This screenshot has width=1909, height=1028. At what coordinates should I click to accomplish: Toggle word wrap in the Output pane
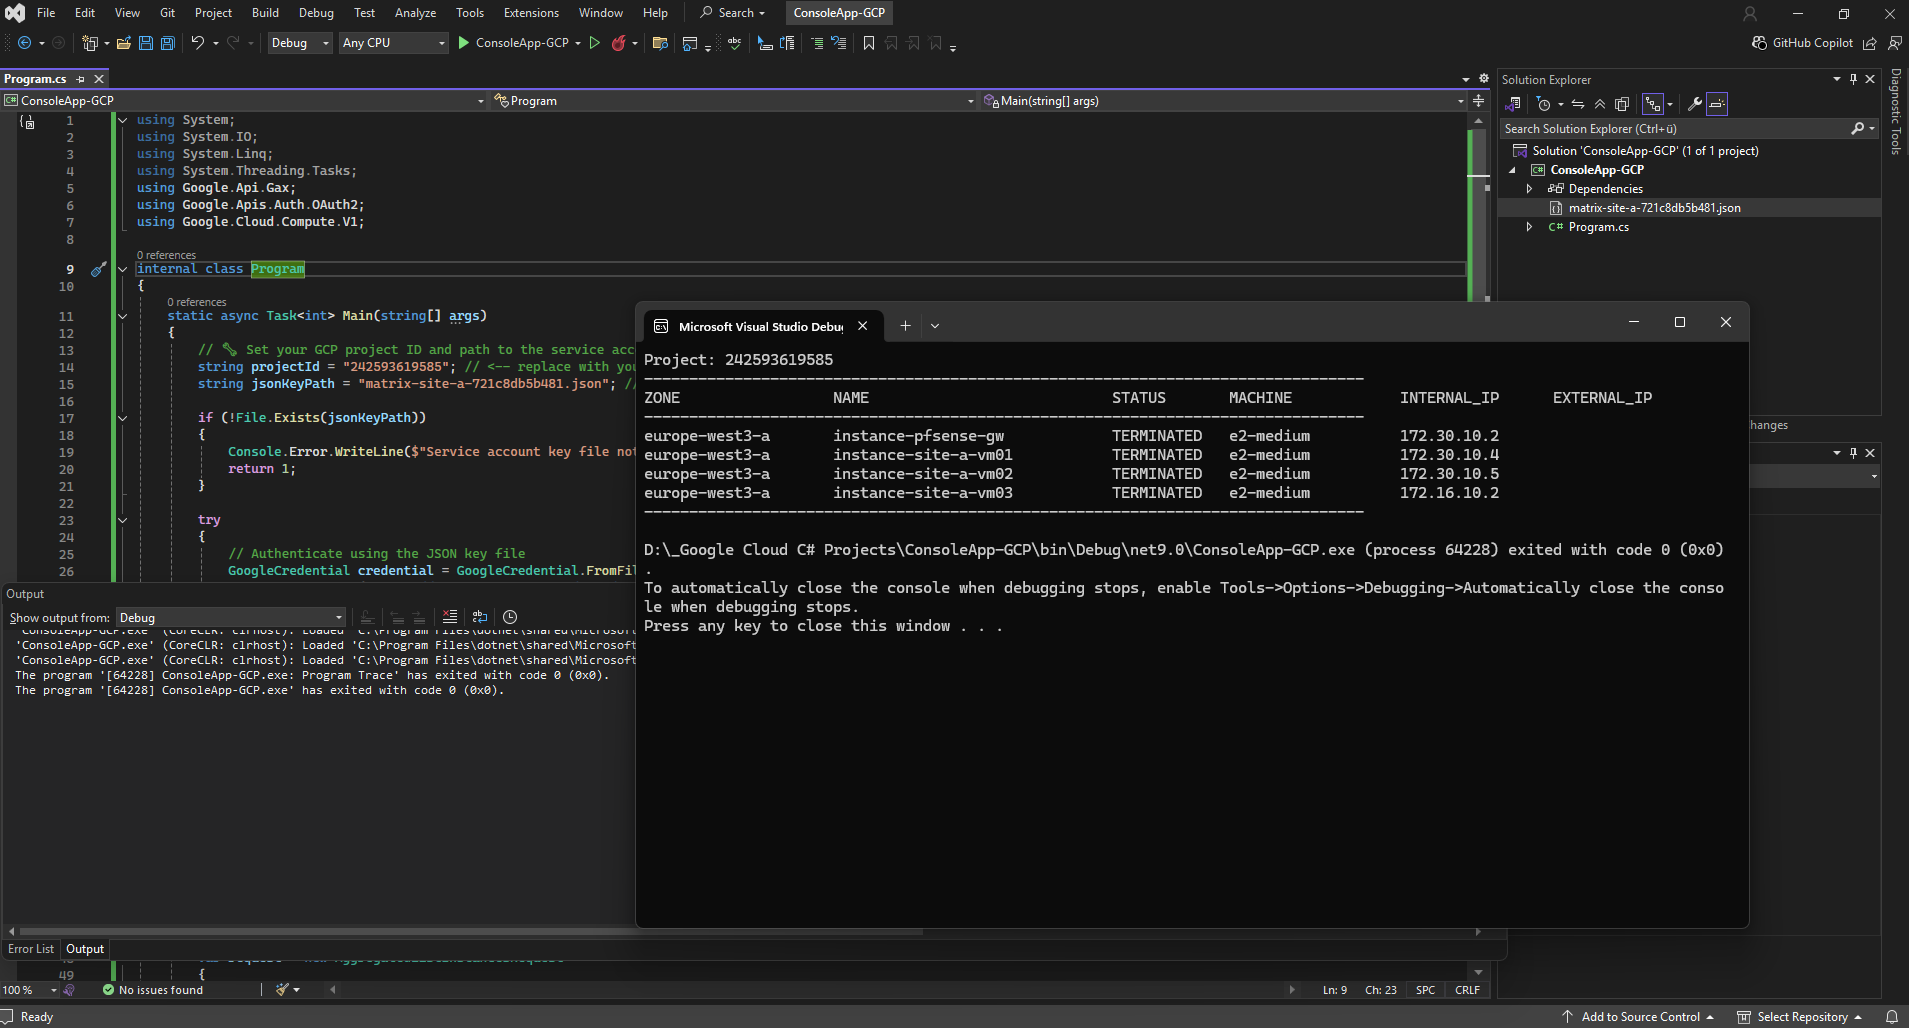[480, 617]
